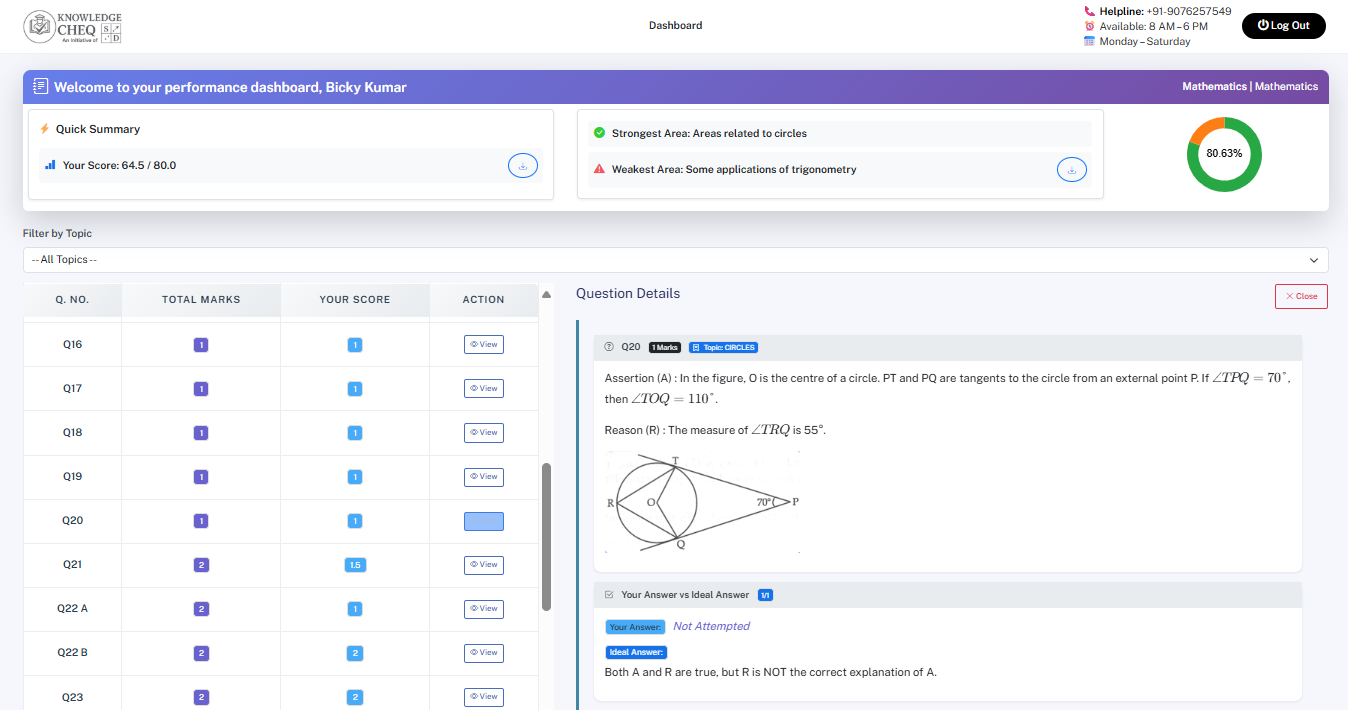The width and height of the screenshot is (1348, 710).
Task: Click the calendar icon beside Monday–Saturday
Action: [x=1089, y=42]
